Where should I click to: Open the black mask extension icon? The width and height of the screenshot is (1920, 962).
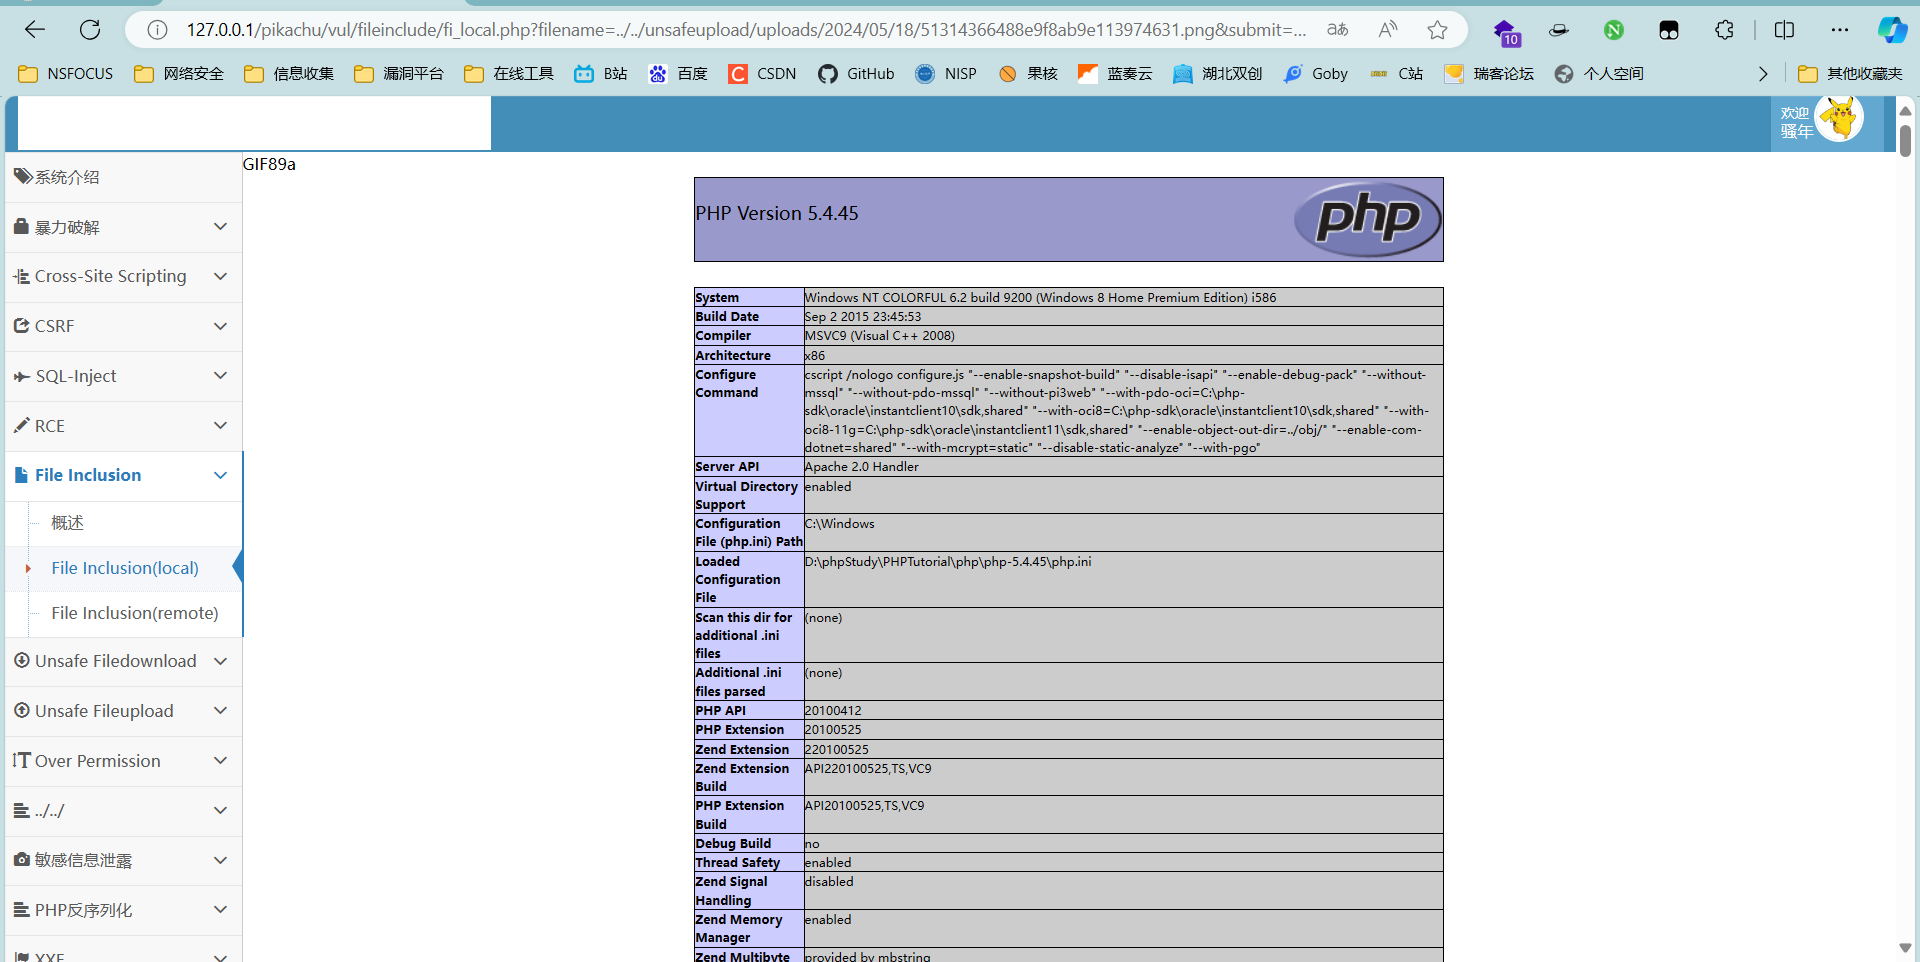tap(1669, 30)
